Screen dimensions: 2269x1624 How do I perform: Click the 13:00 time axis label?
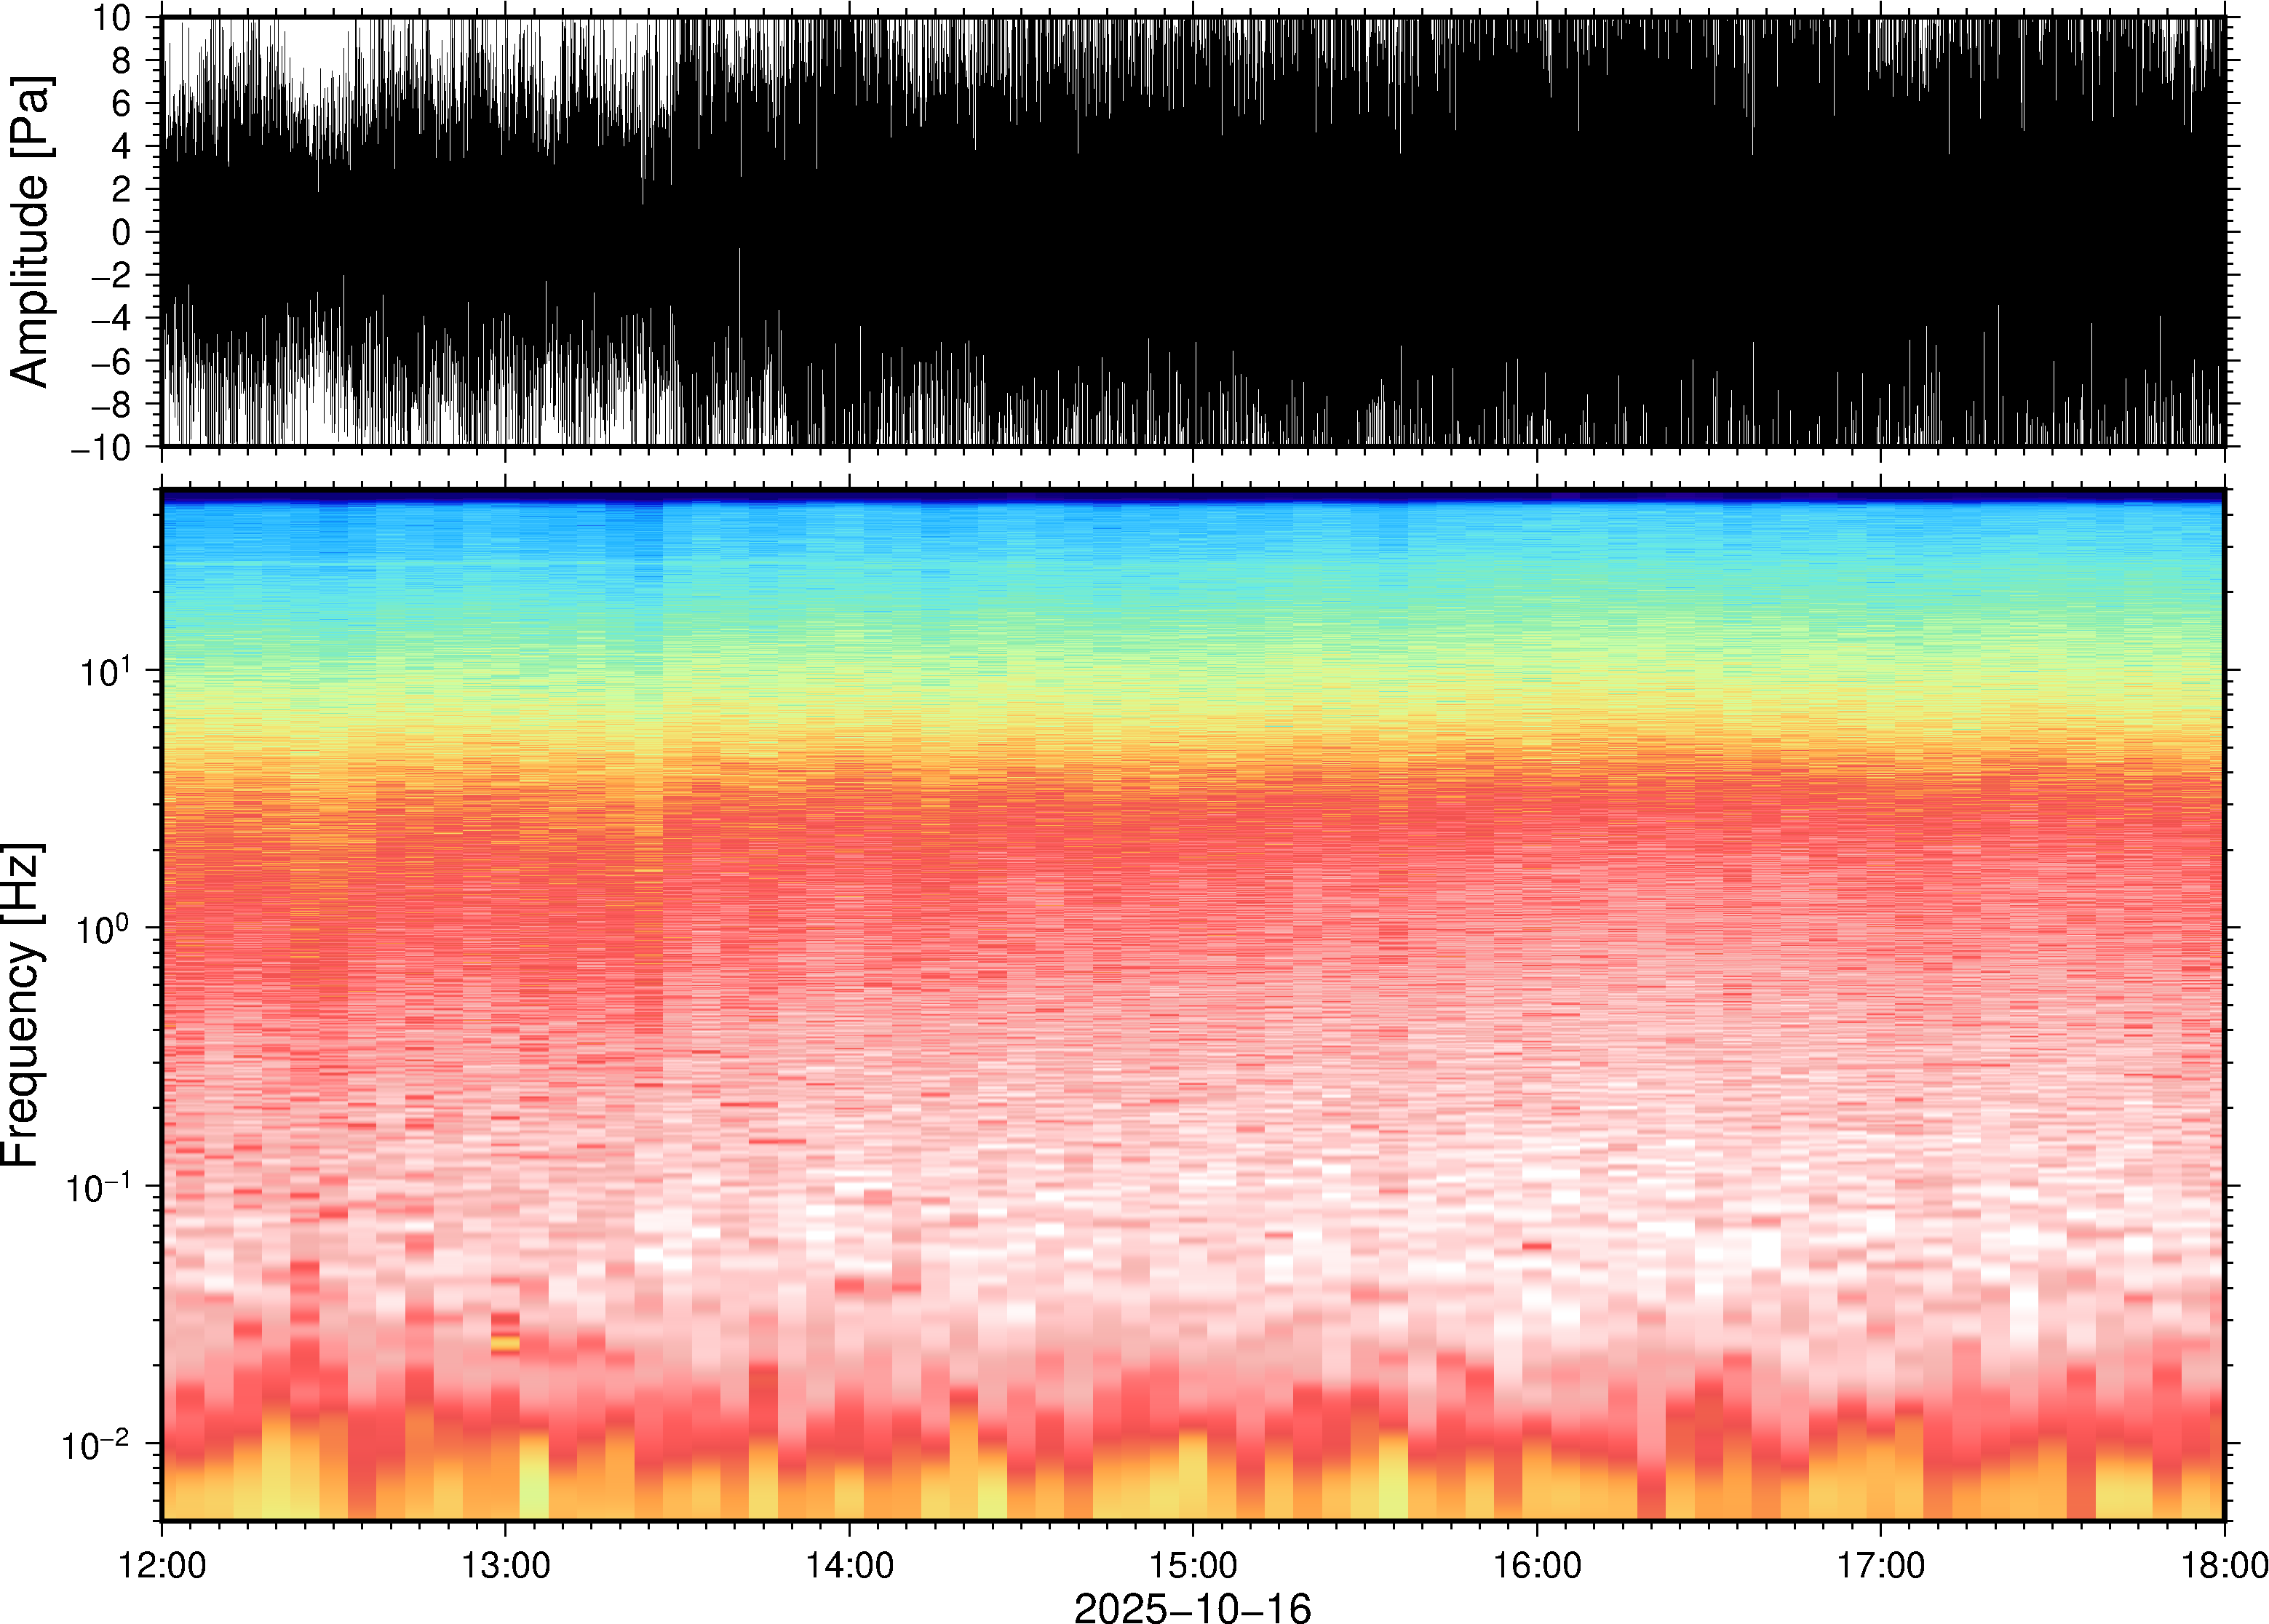coord(505,1565)
